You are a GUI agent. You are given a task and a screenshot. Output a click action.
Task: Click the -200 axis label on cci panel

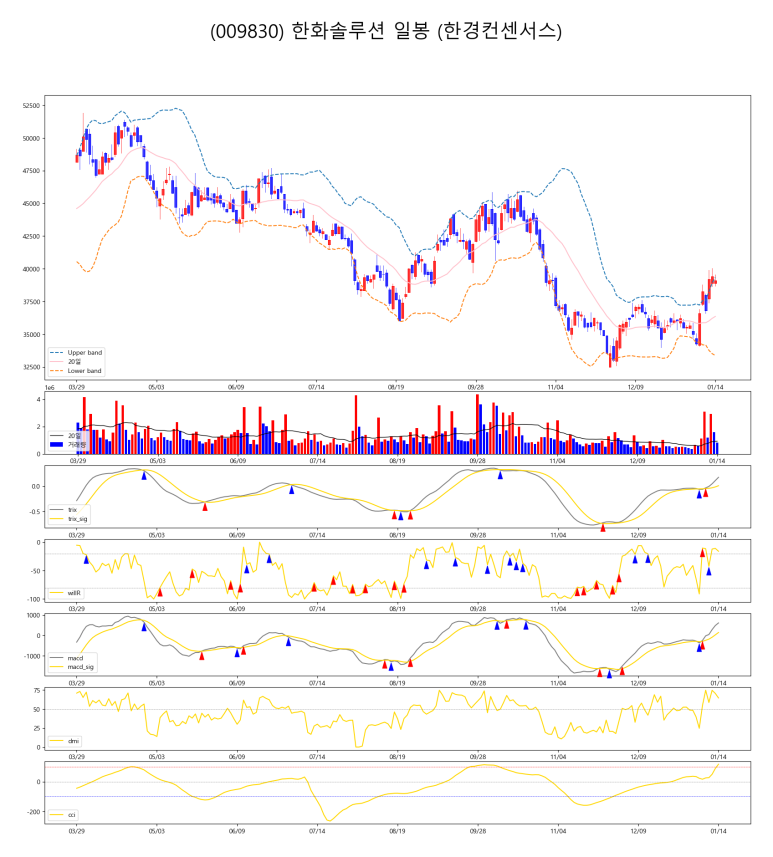tap(34, 812)
